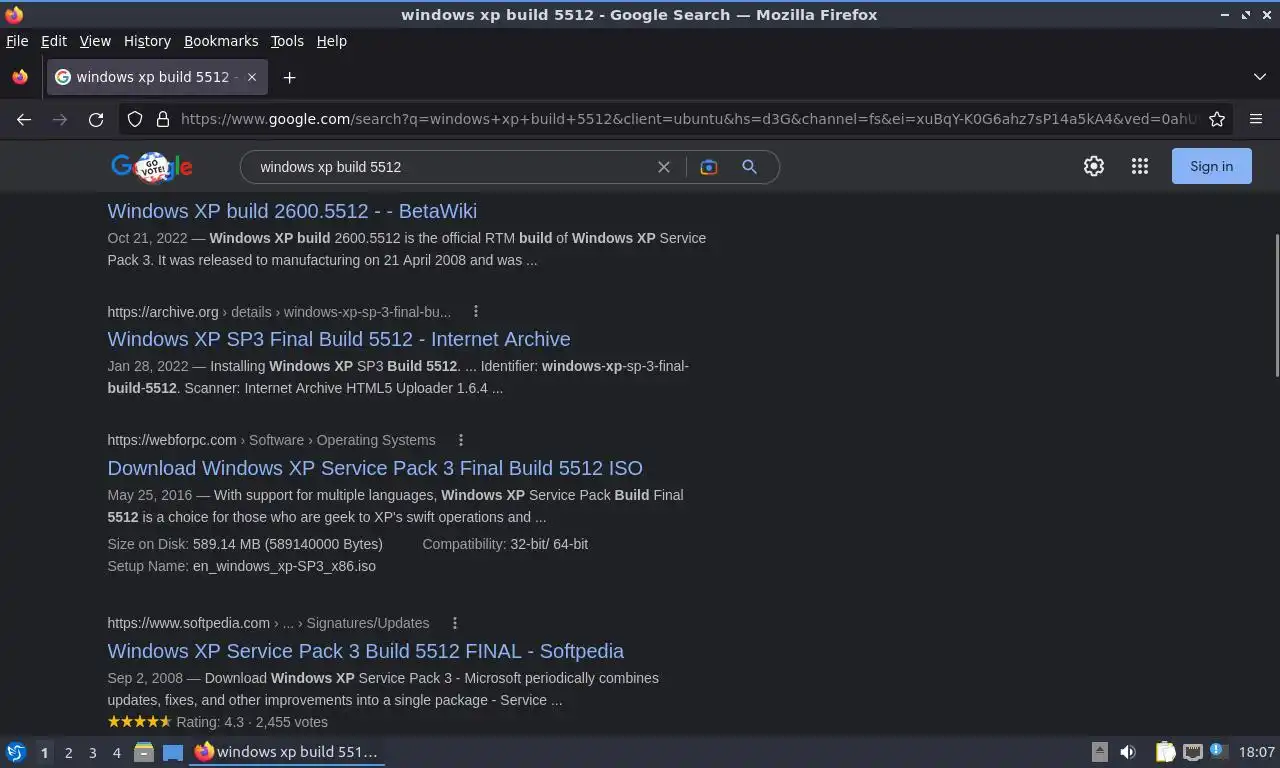The height and width of the screenshot is (768, 1280).
Task: Click the 'Setup Name: en_windows_xp-SP3_x86.iso' text
Action: pyautogui.click(x=241, y=566)
